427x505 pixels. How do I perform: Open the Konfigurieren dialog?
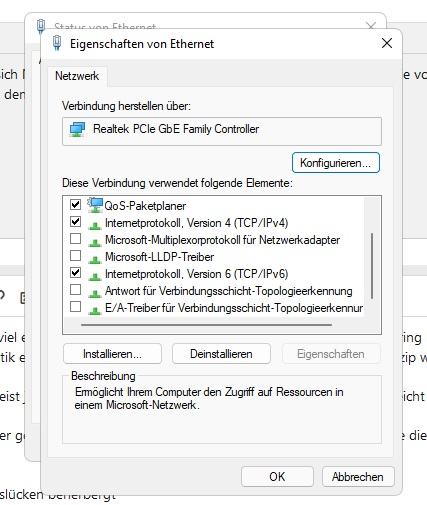(336, 163)
